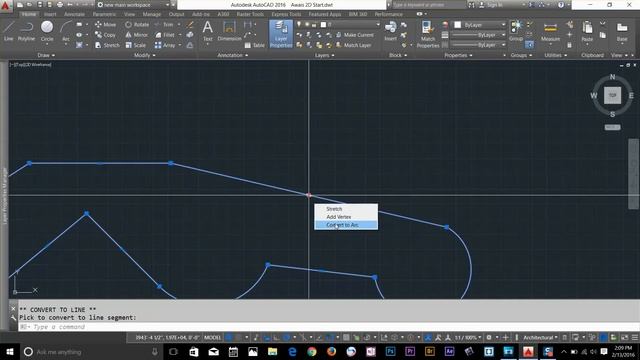Toggle MODEL space button in status bar
The image size is (640, 360).
click(213, 338)
